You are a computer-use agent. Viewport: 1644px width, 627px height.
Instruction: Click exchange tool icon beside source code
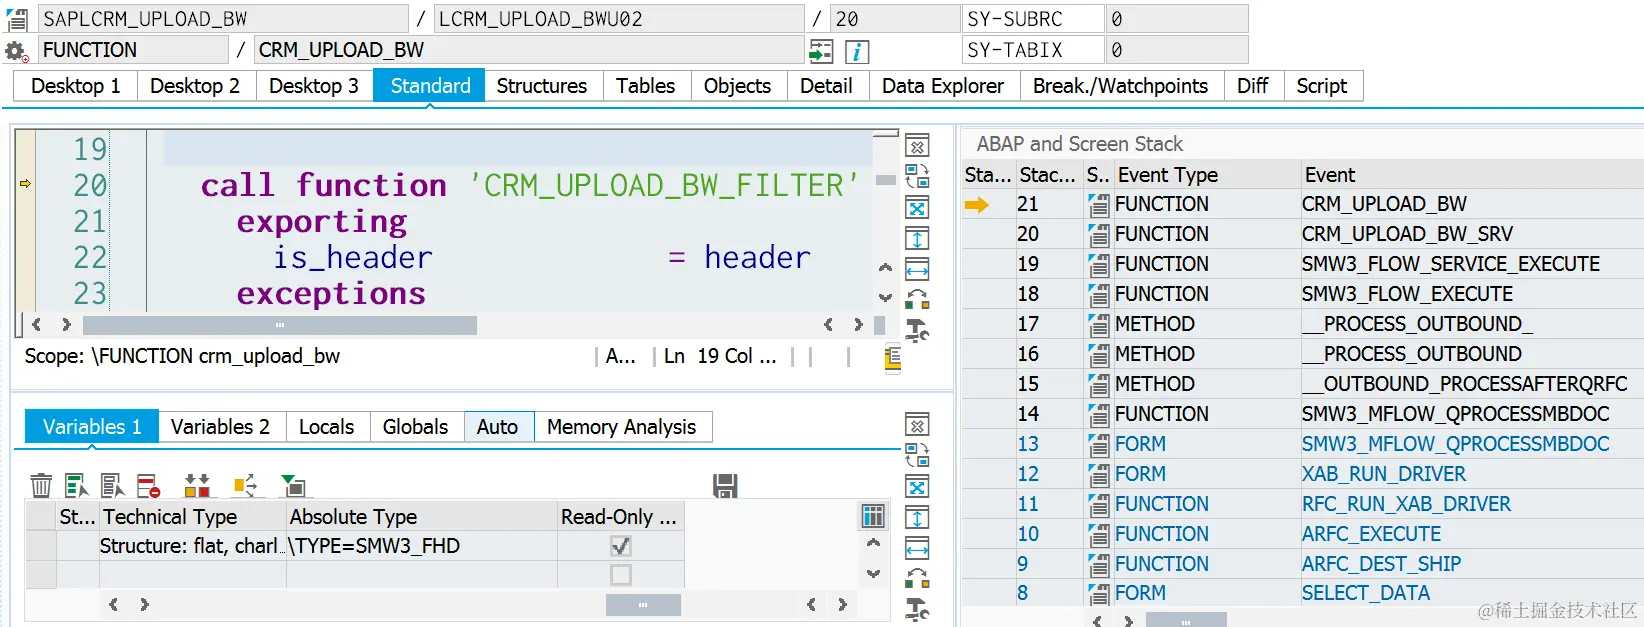tap(917, 299)
